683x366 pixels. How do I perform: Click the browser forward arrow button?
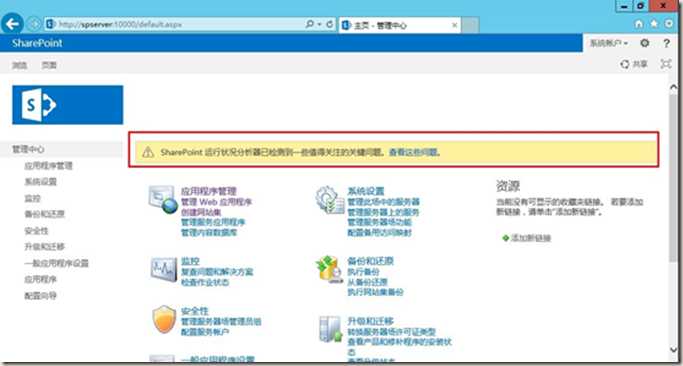click(34, 24)
